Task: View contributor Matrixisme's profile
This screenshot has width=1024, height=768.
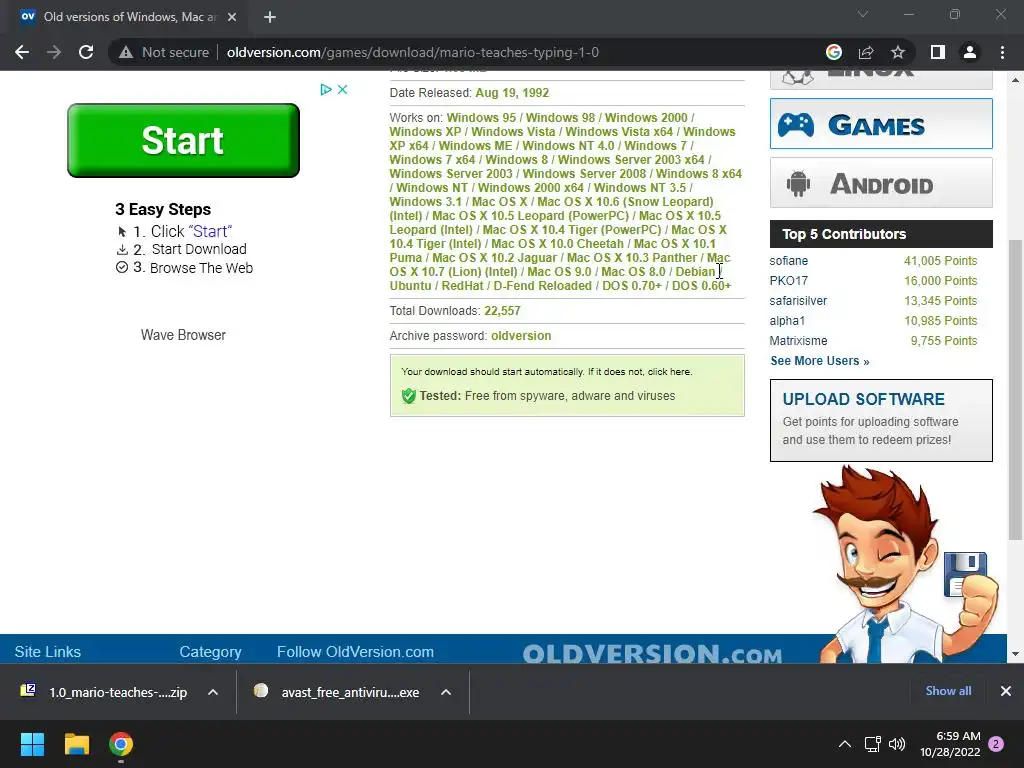Action: coord(798,341)
